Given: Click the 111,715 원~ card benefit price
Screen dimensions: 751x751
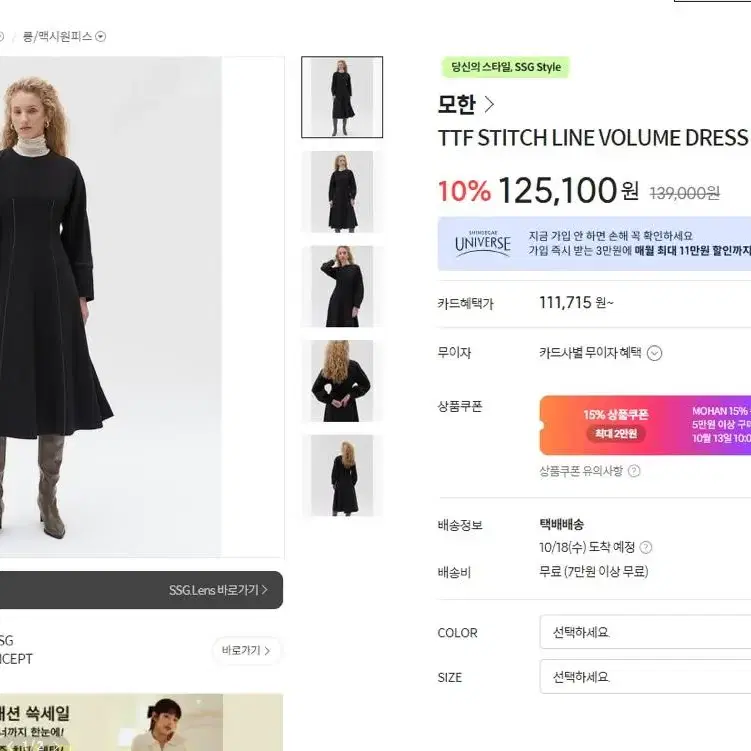Looking at the screenshot, I should [x=576, y=303].
